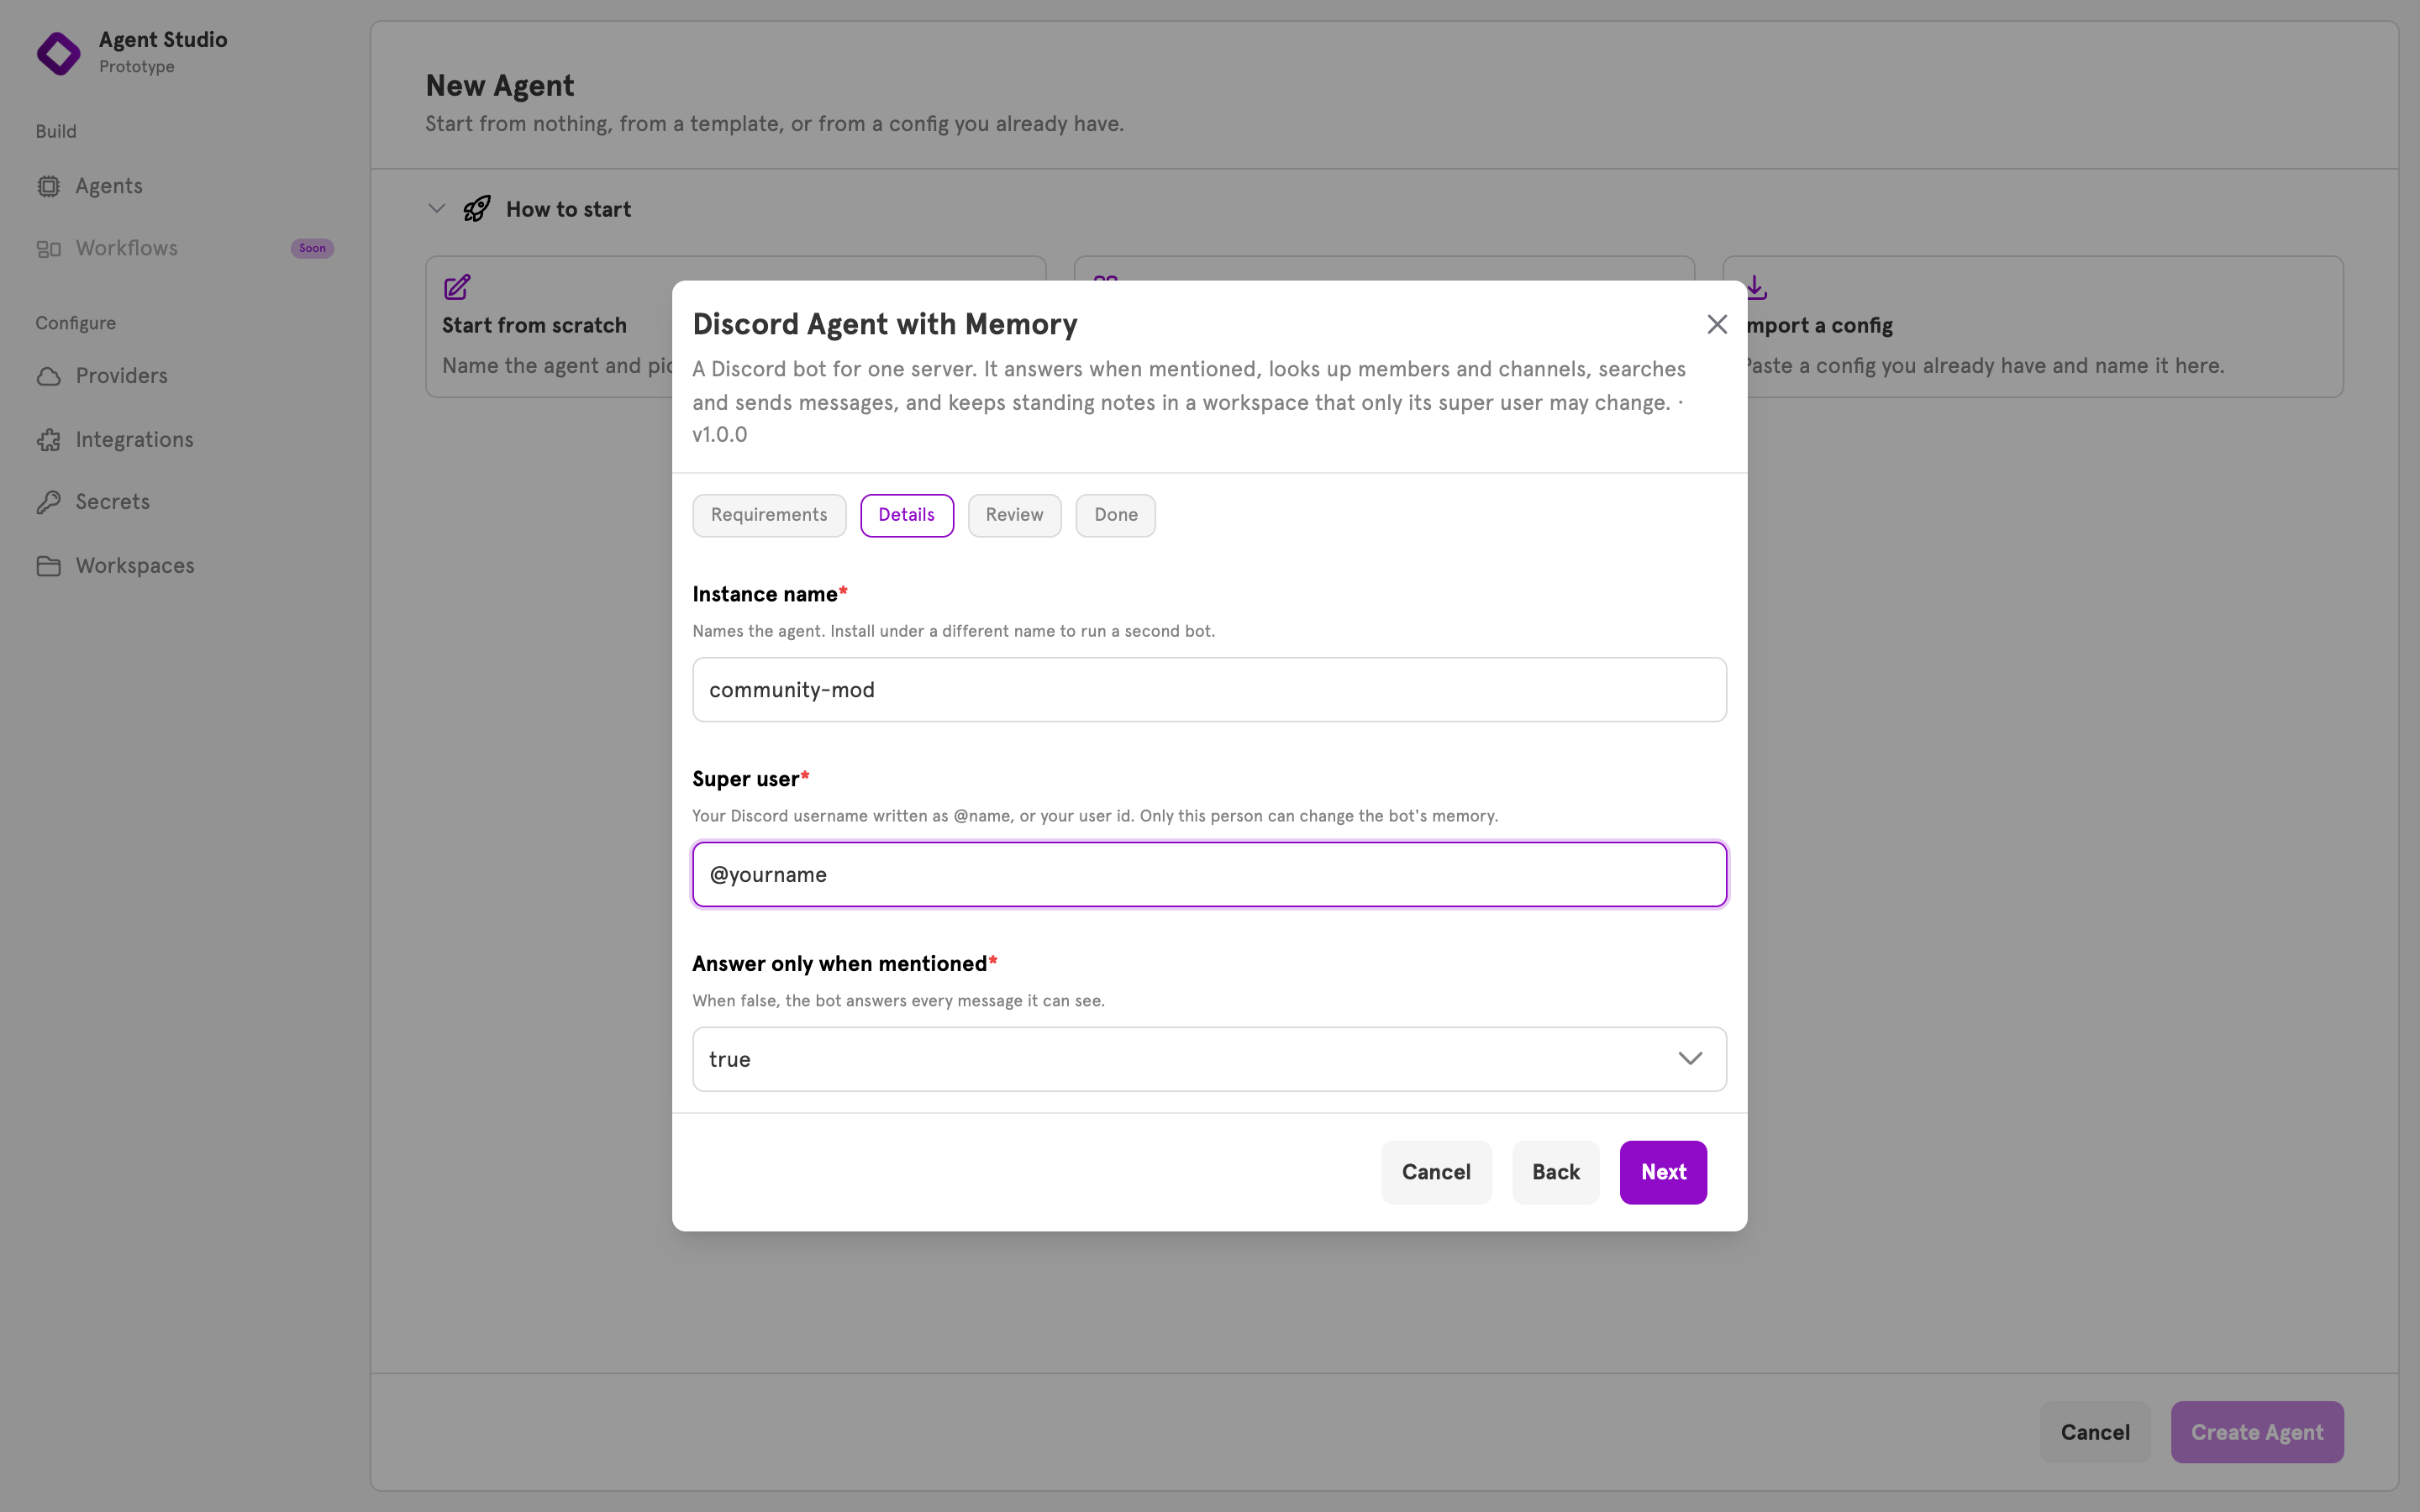Click the Configure section header
Image resolution: width=2420 pixels, height=1512 pixels.
pos(76,323)
